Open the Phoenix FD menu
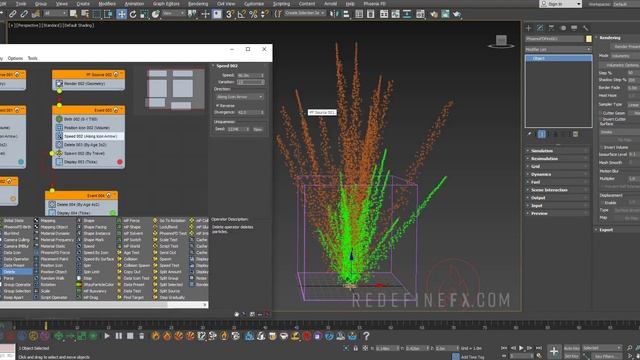This screenshot has height=360, width=640. (374, 4)
